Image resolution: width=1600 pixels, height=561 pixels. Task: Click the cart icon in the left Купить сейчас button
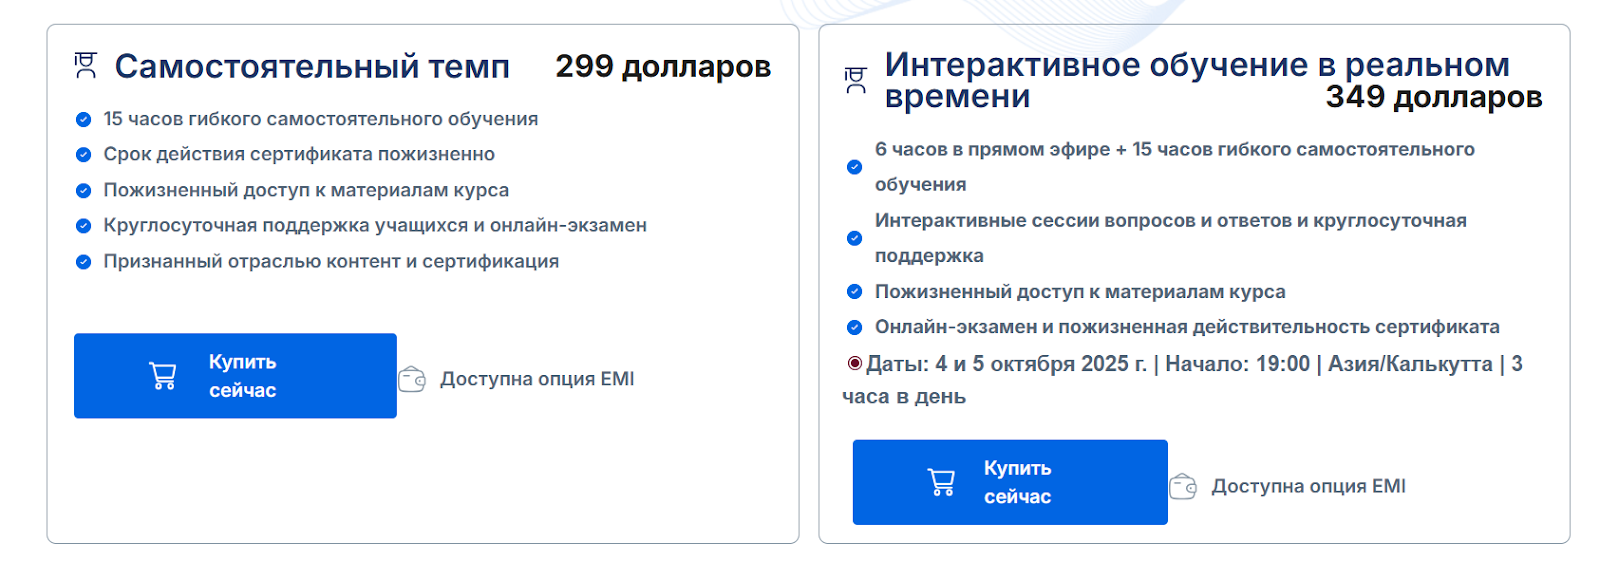point(162,376)
